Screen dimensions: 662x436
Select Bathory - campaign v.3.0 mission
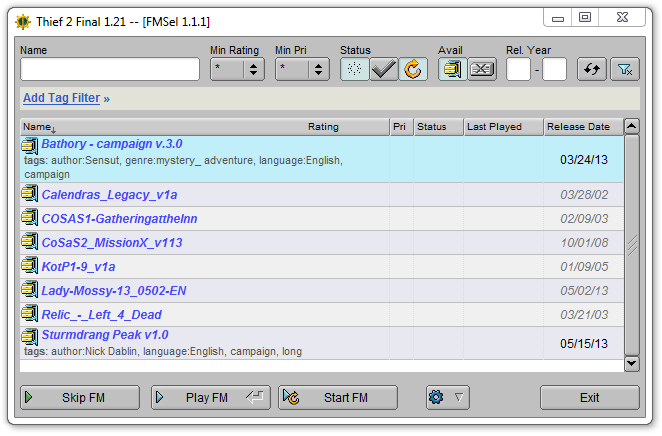(x=322, y=159)
